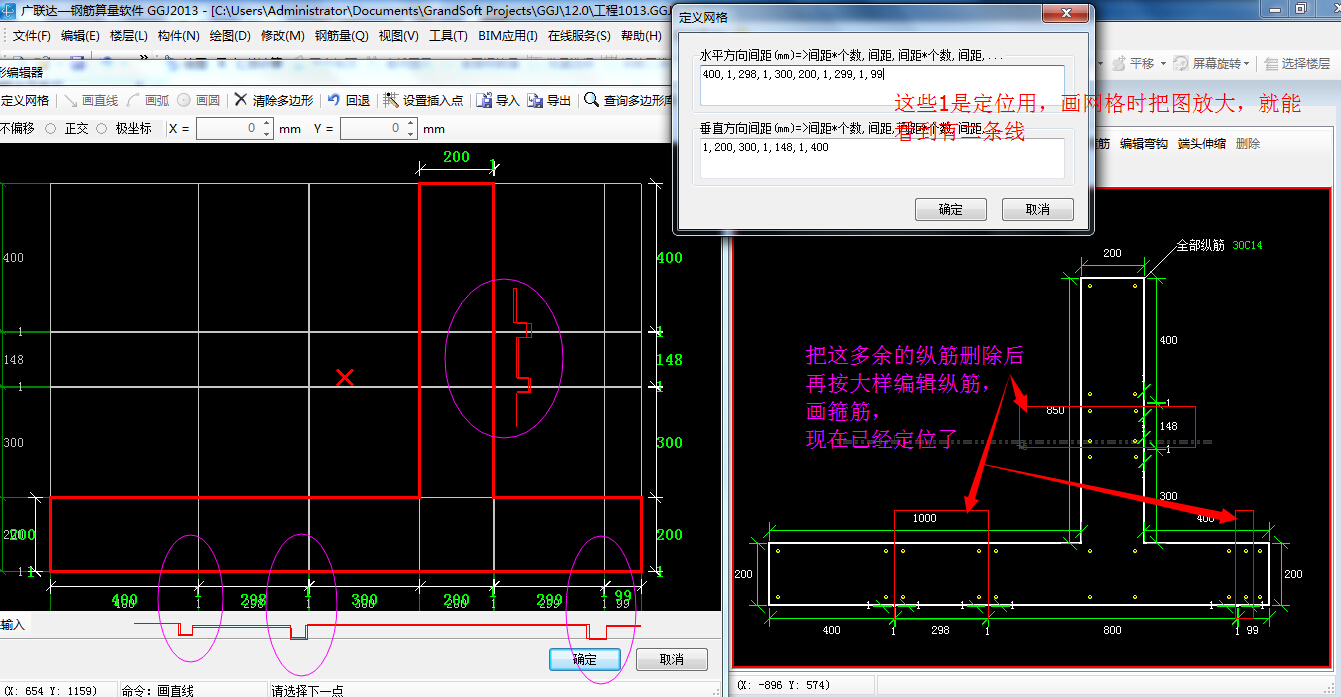Click the 命令: 画直线 status text
This screenshot has height=697, width=1341.
tap(158, 690)
